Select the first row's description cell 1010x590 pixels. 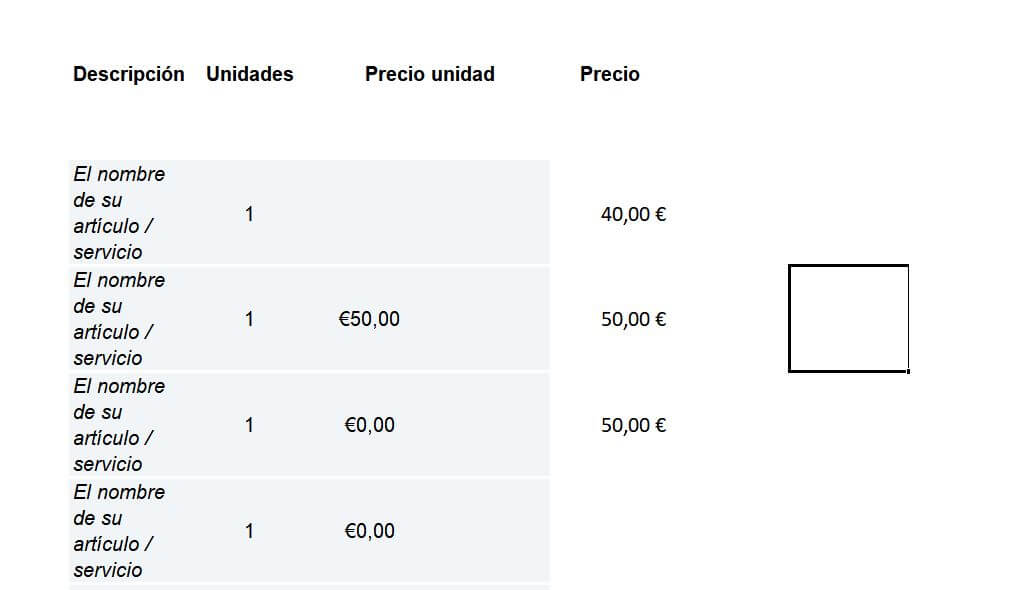point(119,213)
